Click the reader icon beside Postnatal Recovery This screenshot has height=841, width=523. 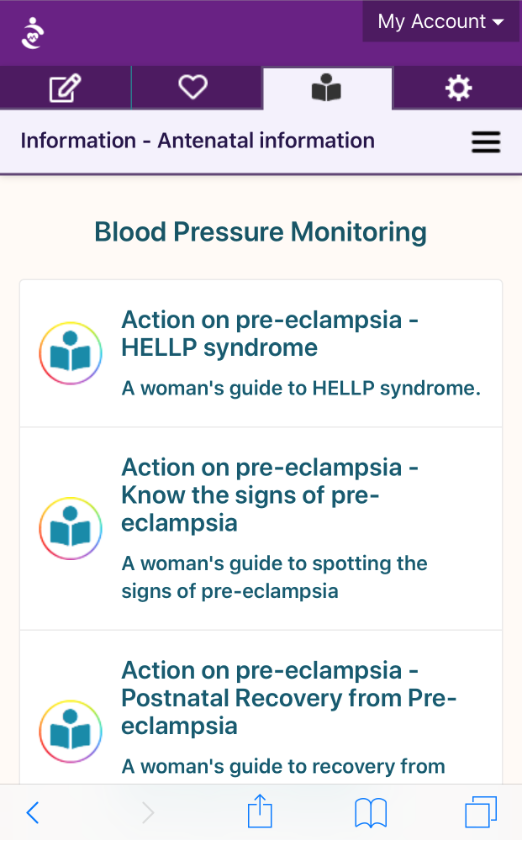point(70,731)
